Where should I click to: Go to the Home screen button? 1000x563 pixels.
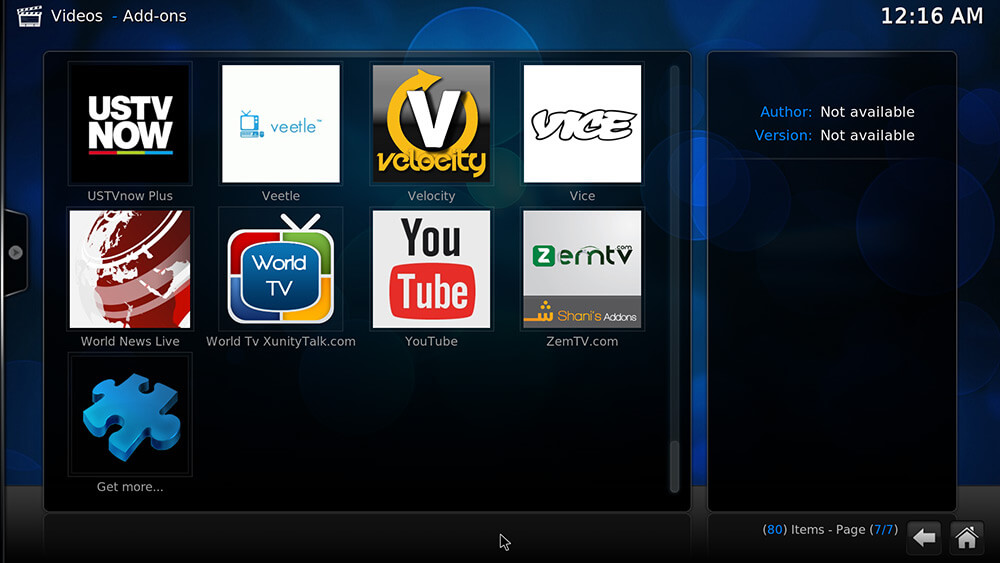coord(966,538)
